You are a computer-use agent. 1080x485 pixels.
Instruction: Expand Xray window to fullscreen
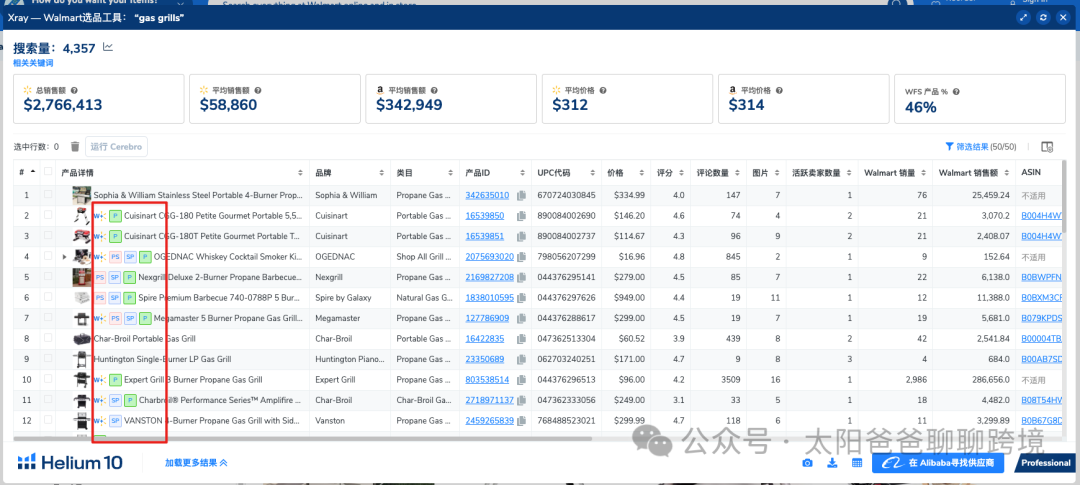click(1024, 18)
